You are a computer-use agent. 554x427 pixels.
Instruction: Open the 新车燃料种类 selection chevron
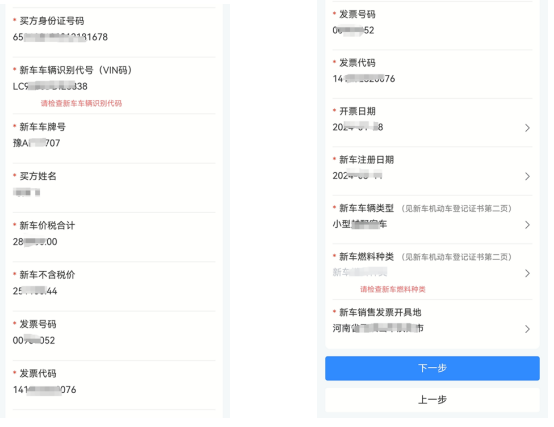click(527, 273)
